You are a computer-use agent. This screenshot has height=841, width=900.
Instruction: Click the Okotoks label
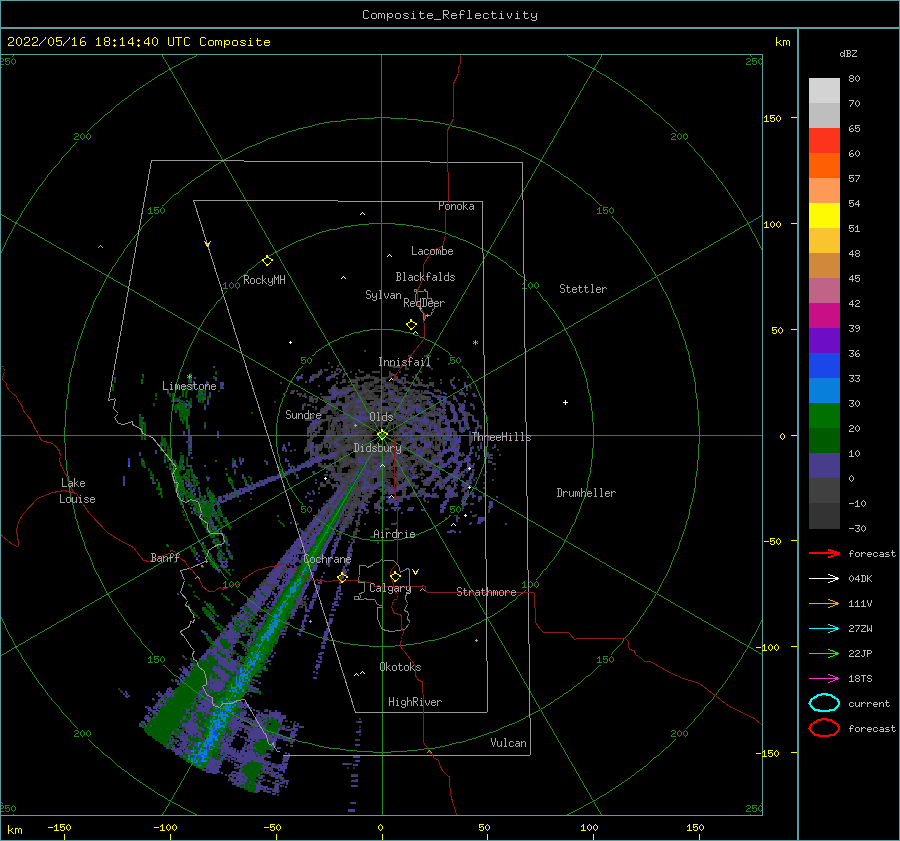[x=400, y=667]
